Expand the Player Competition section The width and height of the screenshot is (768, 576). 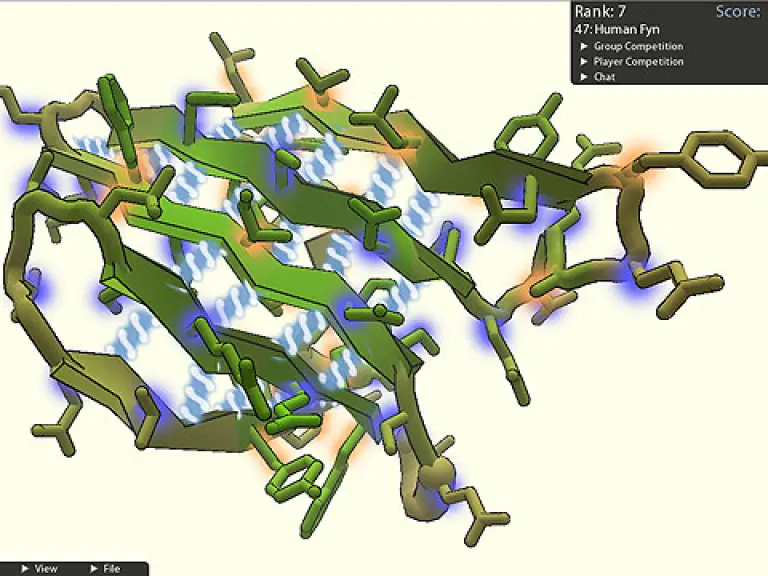638,62
